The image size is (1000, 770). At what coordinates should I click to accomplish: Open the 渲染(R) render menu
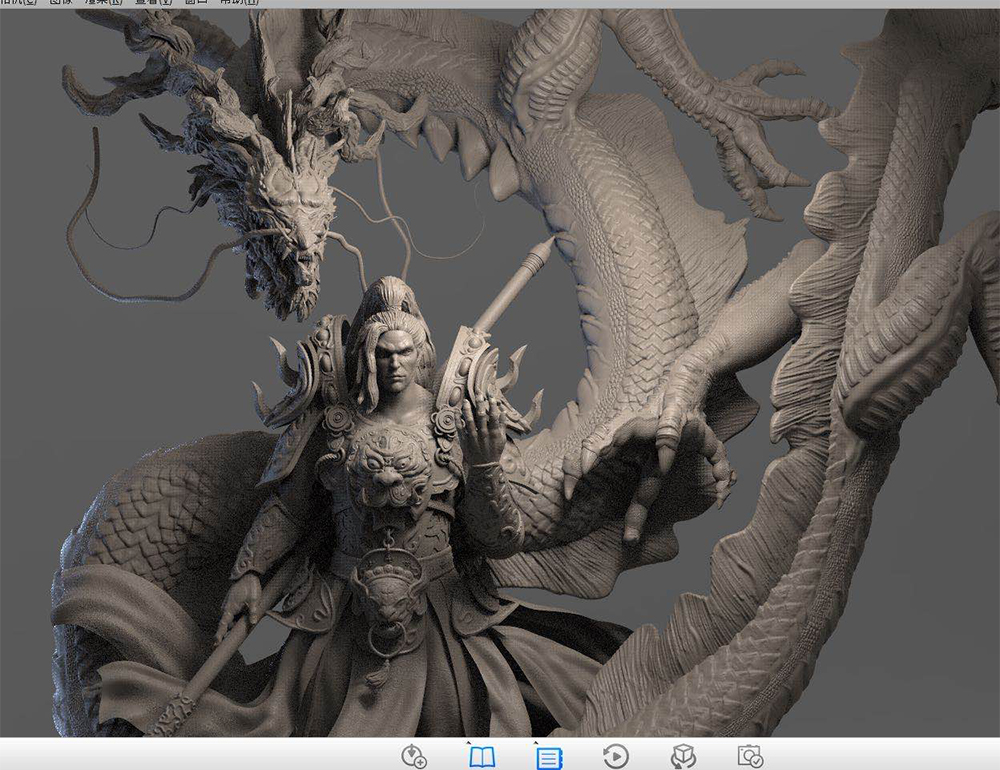pos(104,2)
